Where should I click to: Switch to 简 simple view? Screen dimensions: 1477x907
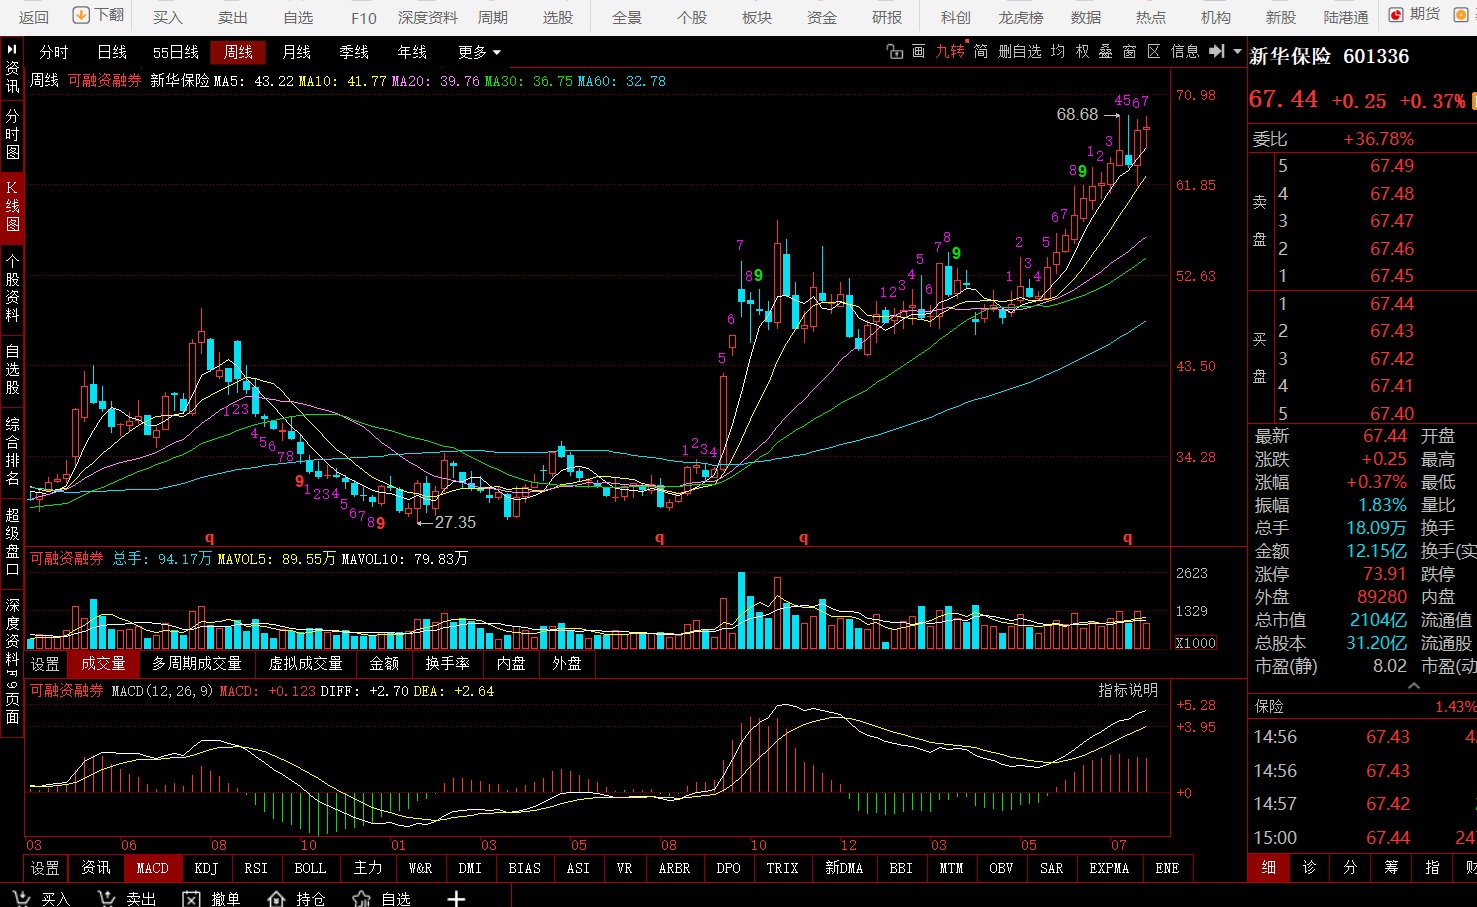click(981, 52)
